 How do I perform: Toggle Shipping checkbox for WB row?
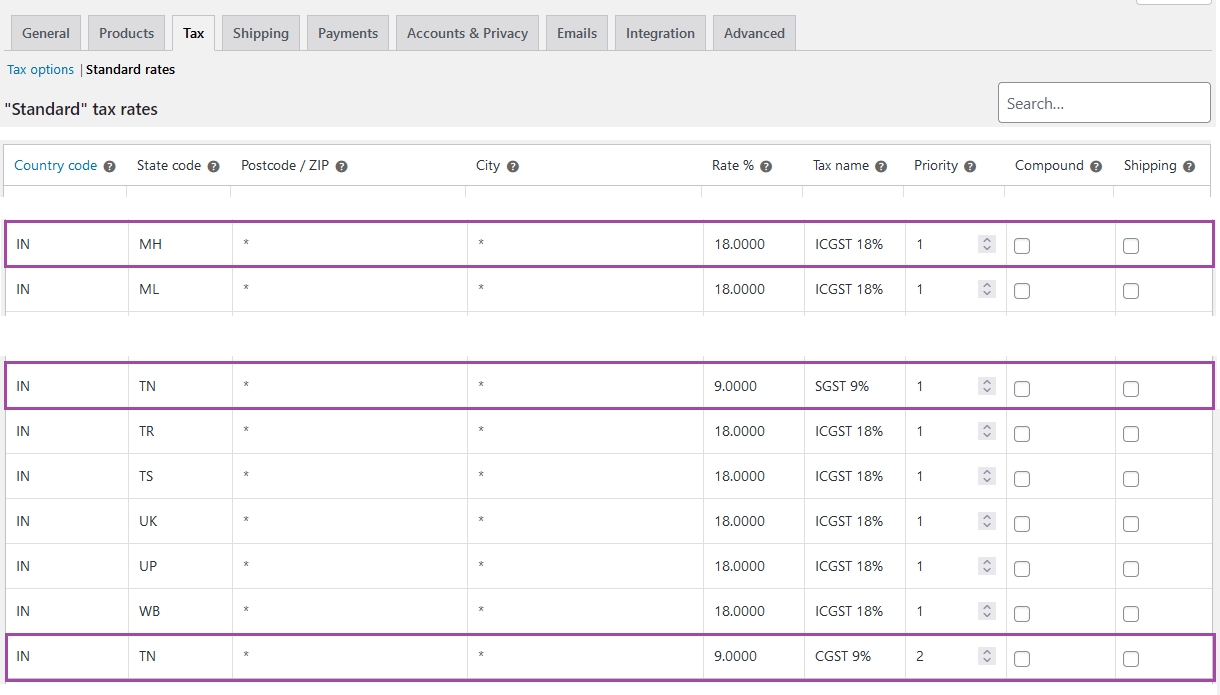(1131, 613)
